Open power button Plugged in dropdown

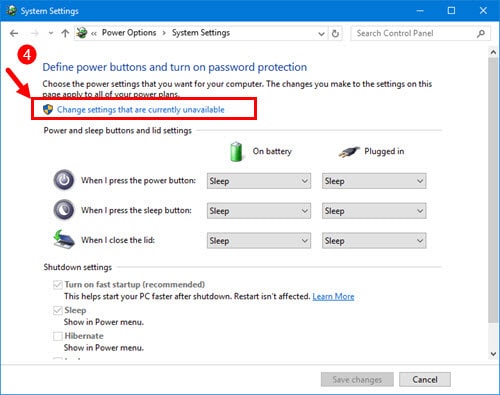(x=374, y=181)
